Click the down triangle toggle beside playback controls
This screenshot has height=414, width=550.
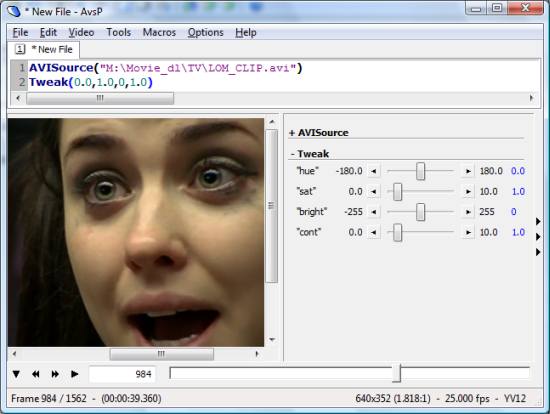(16, 374)
